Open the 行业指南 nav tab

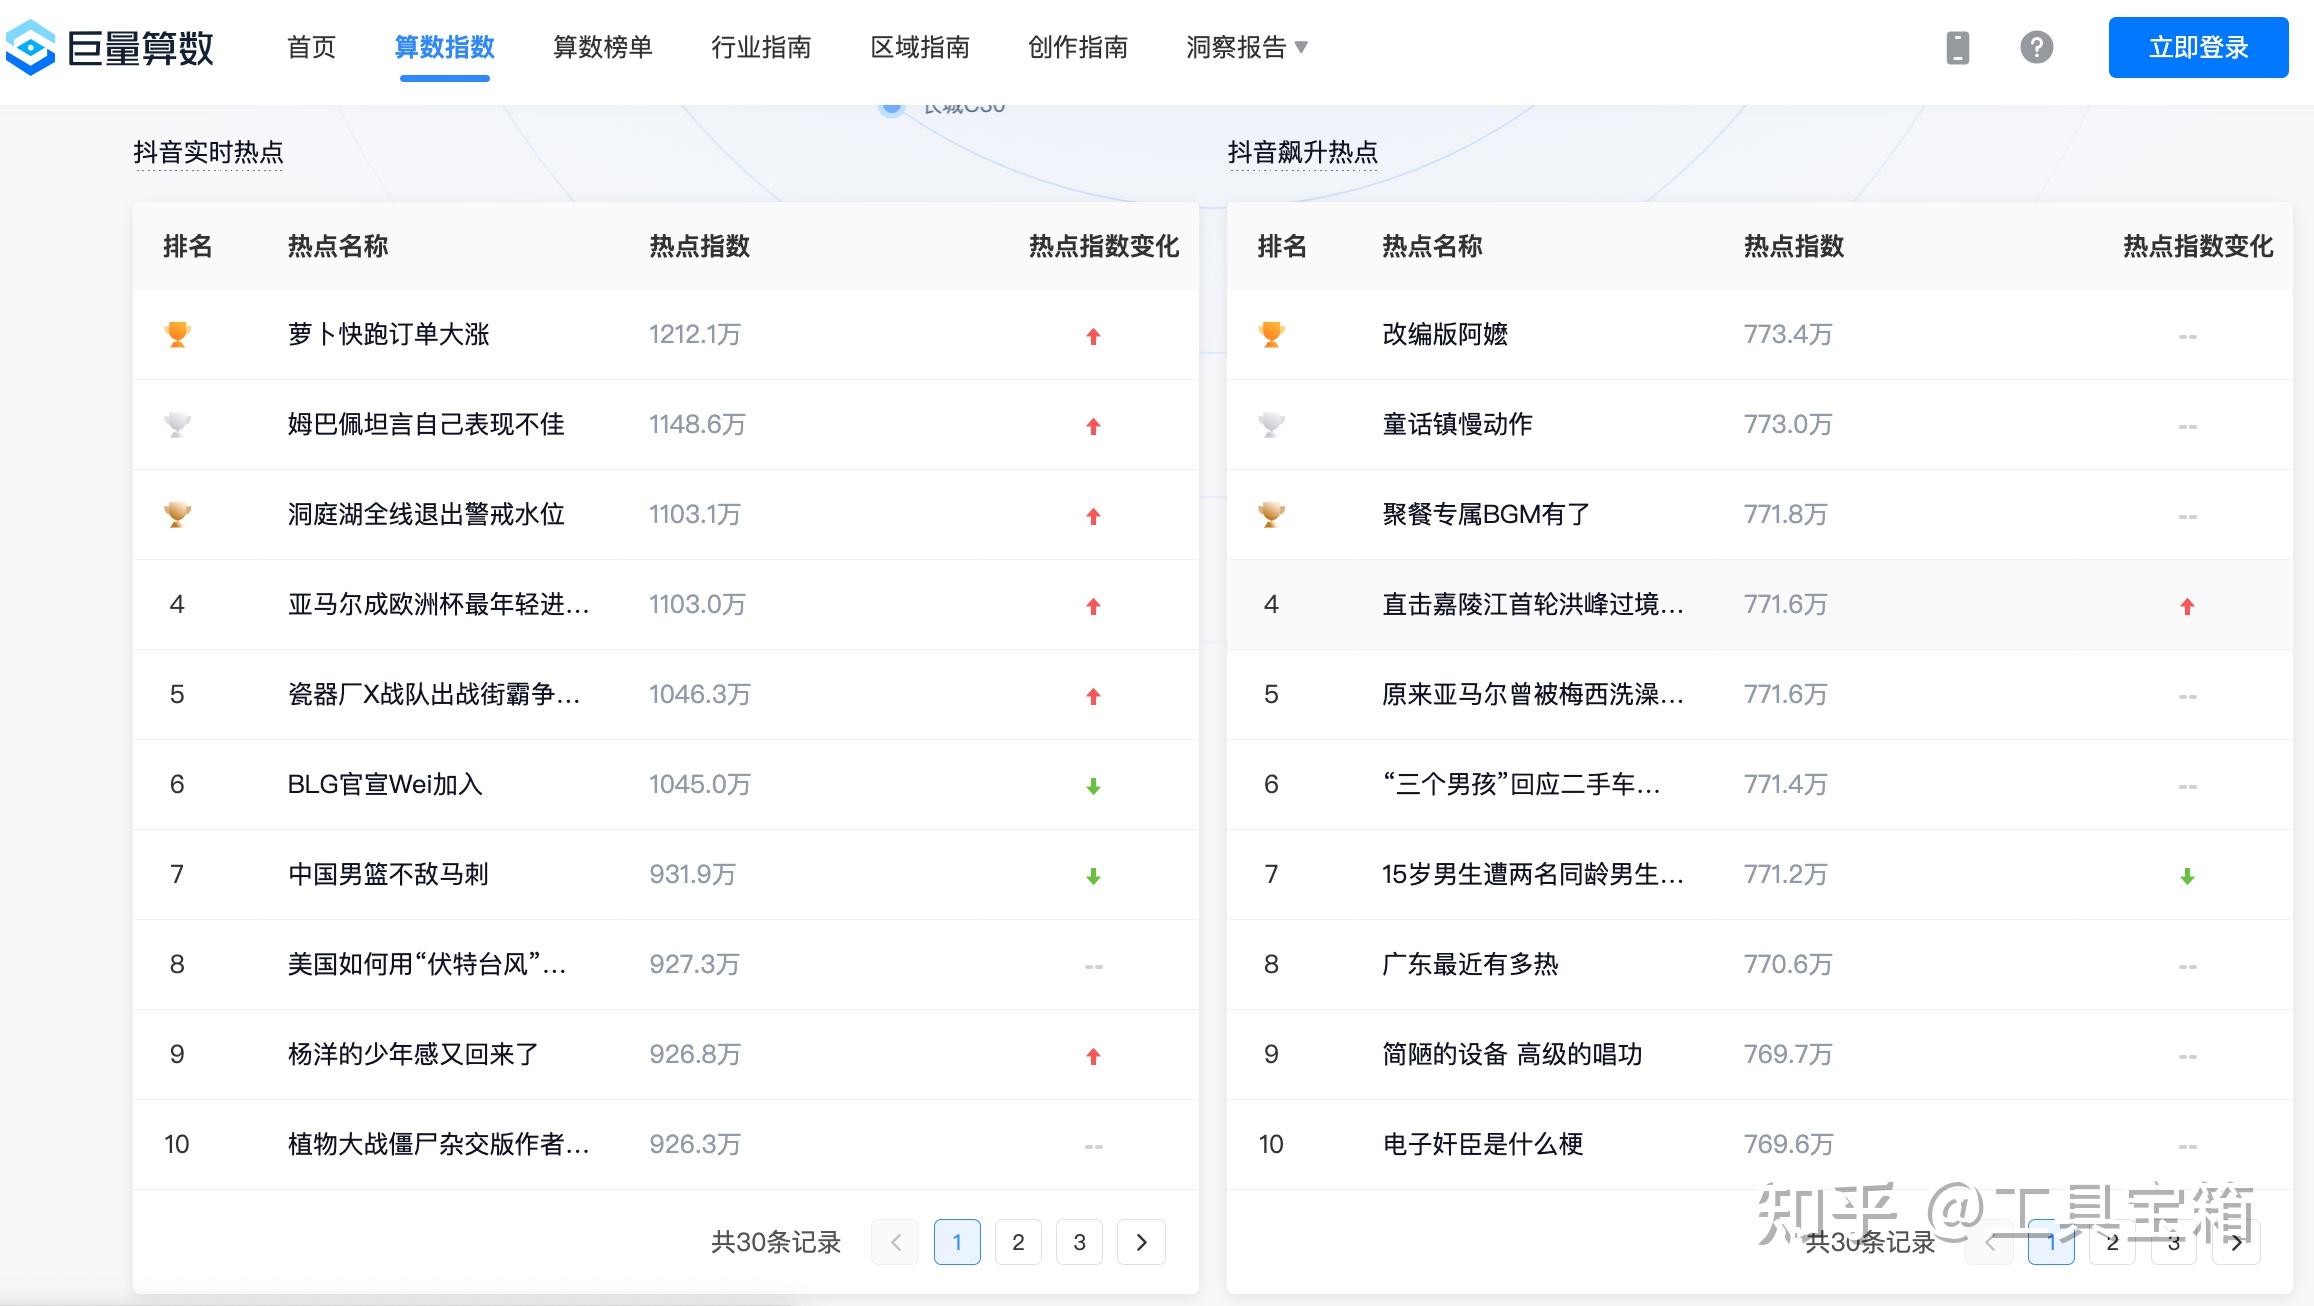pyautogui.click(x=760, y=47)
